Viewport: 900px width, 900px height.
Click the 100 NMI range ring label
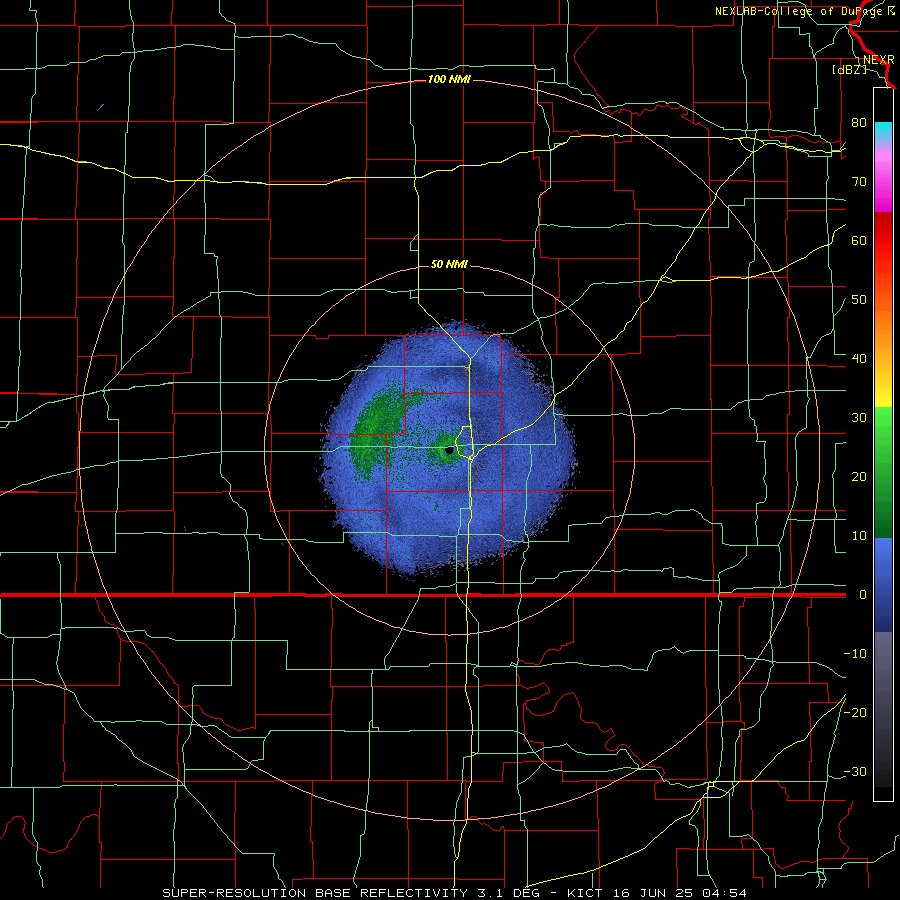click(449, 79)
